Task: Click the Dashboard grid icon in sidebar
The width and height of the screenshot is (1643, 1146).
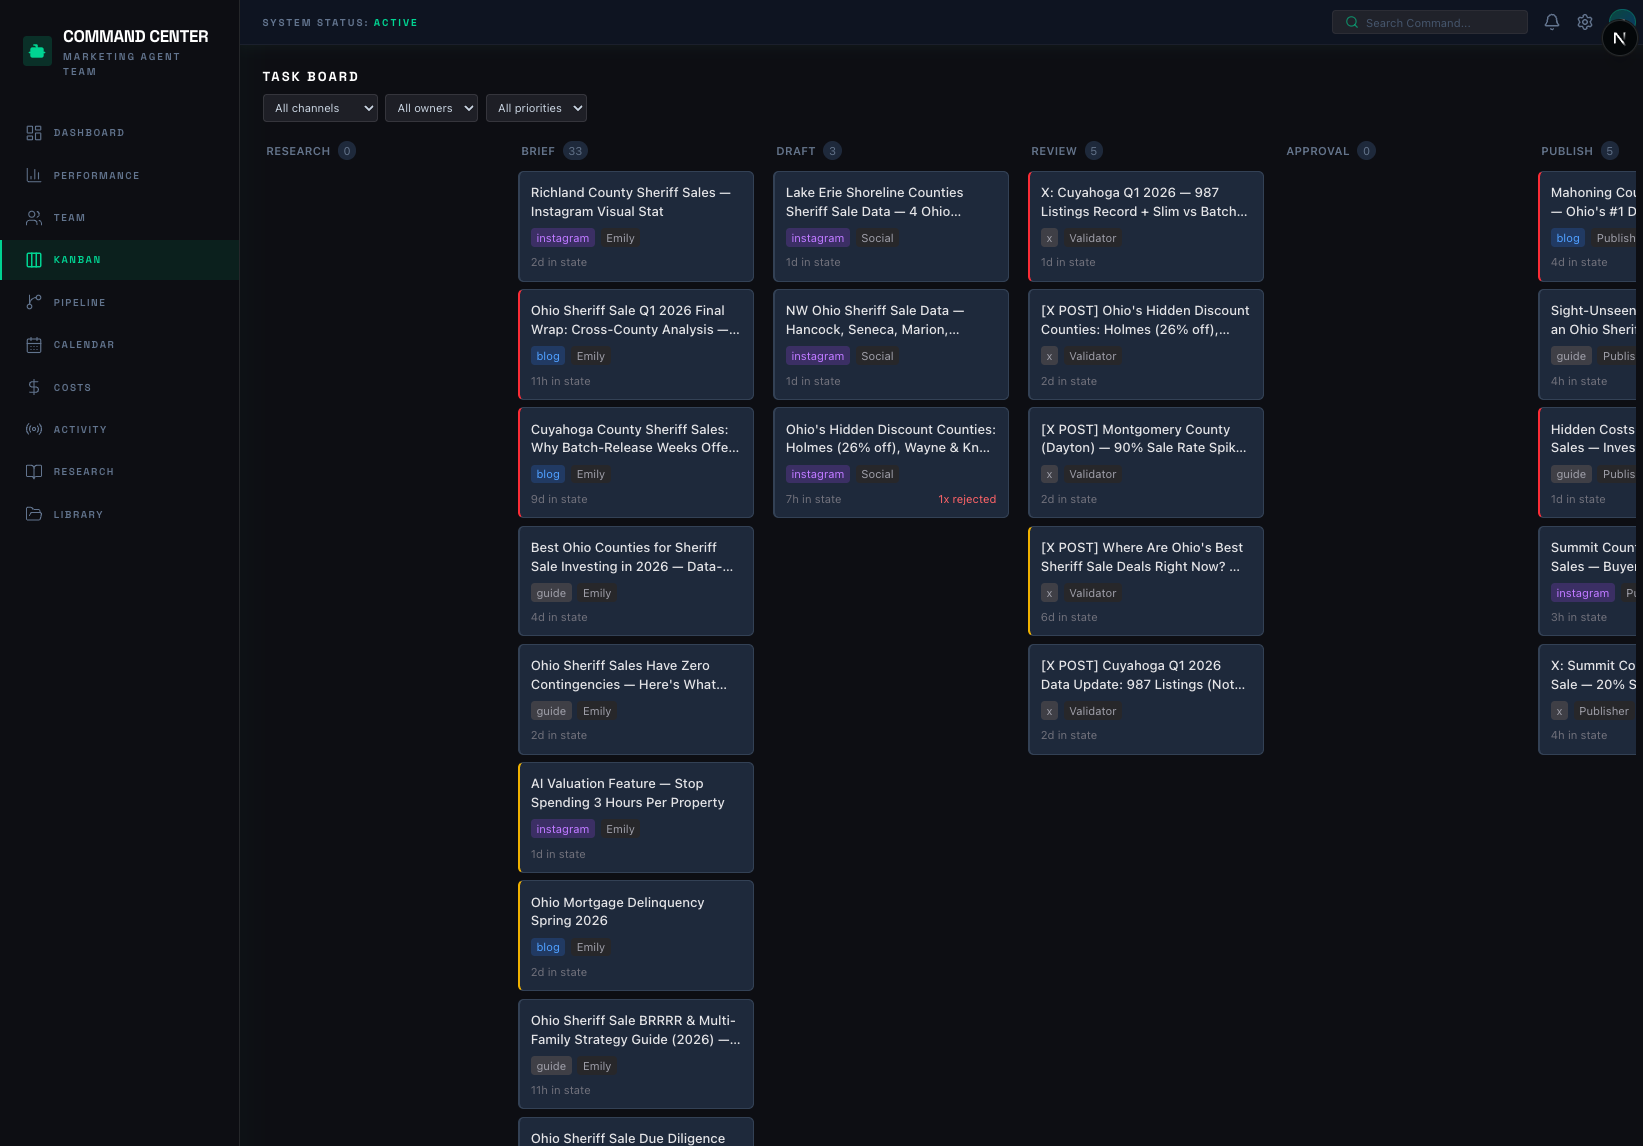Action: tap(34, 133)
